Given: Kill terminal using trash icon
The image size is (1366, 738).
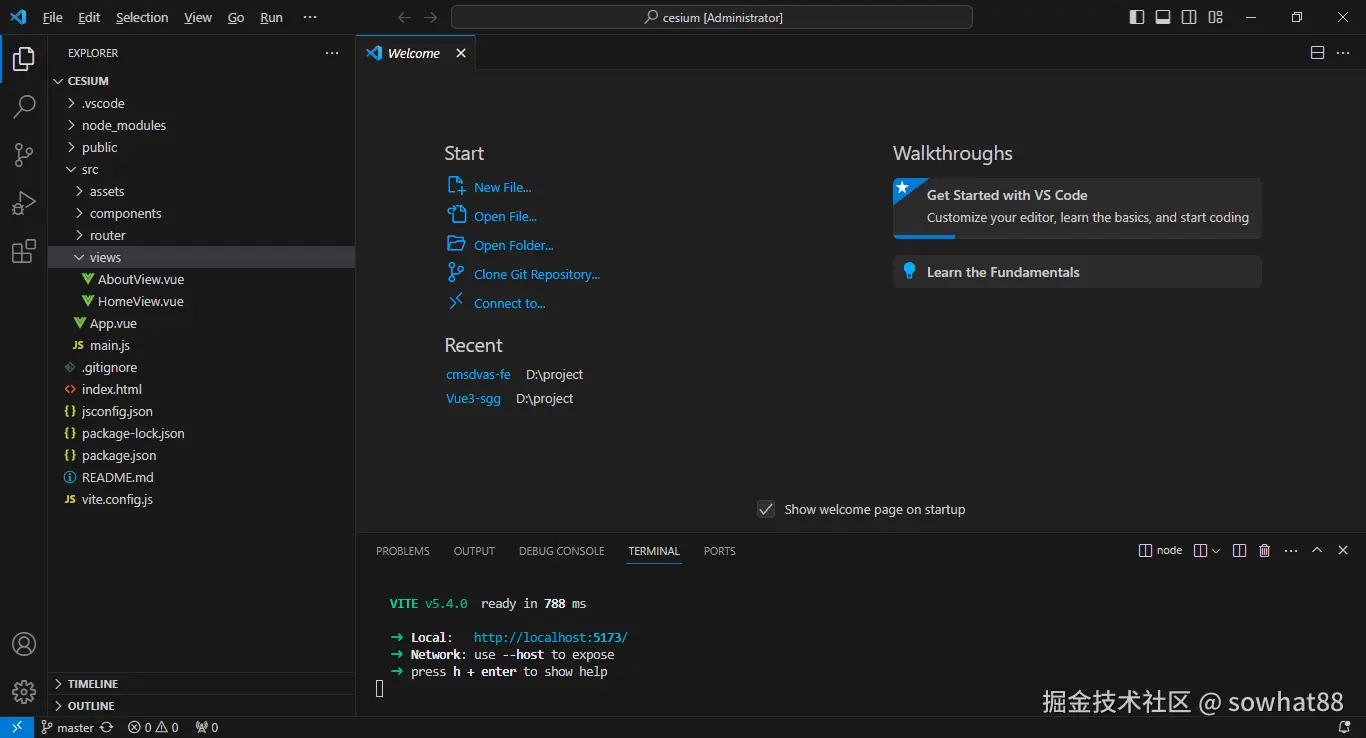Looking at the screenshot, I should click(1264, 551).
